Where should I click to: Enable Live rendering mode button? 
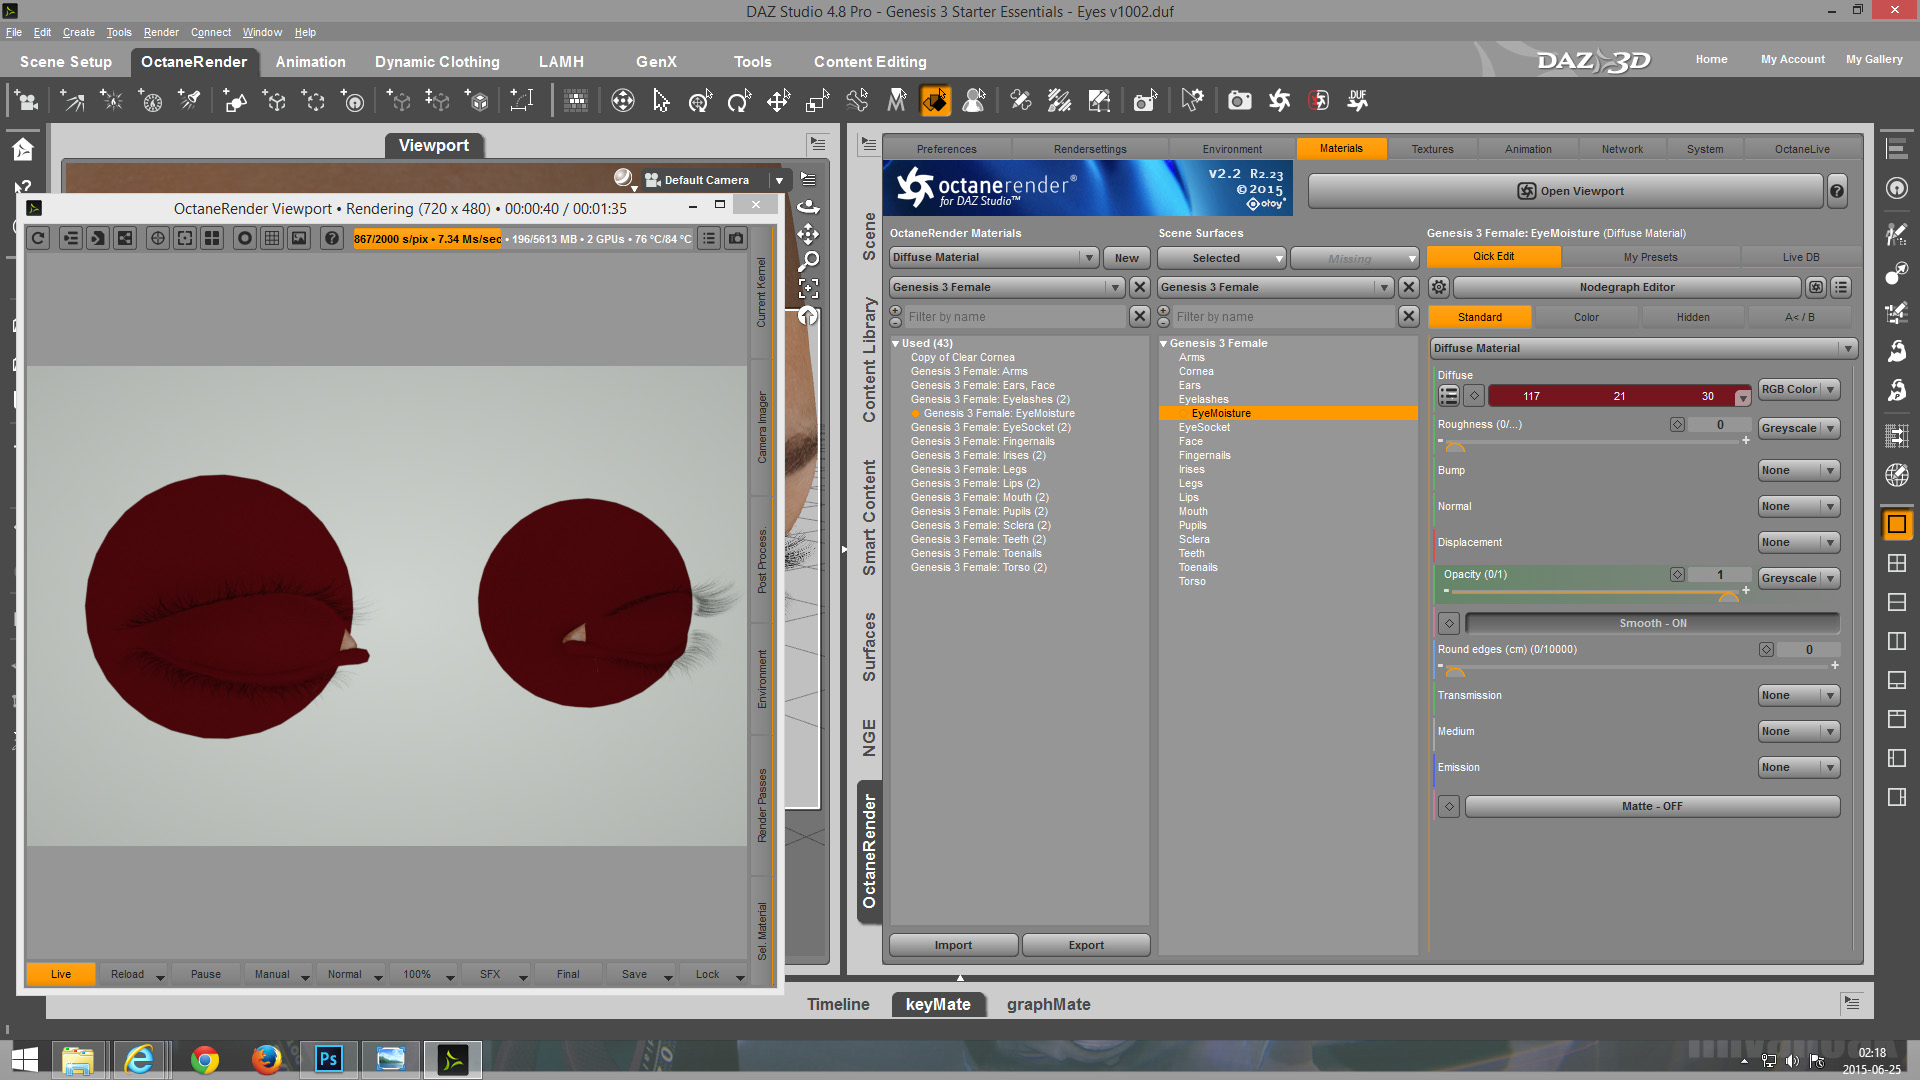61,974
